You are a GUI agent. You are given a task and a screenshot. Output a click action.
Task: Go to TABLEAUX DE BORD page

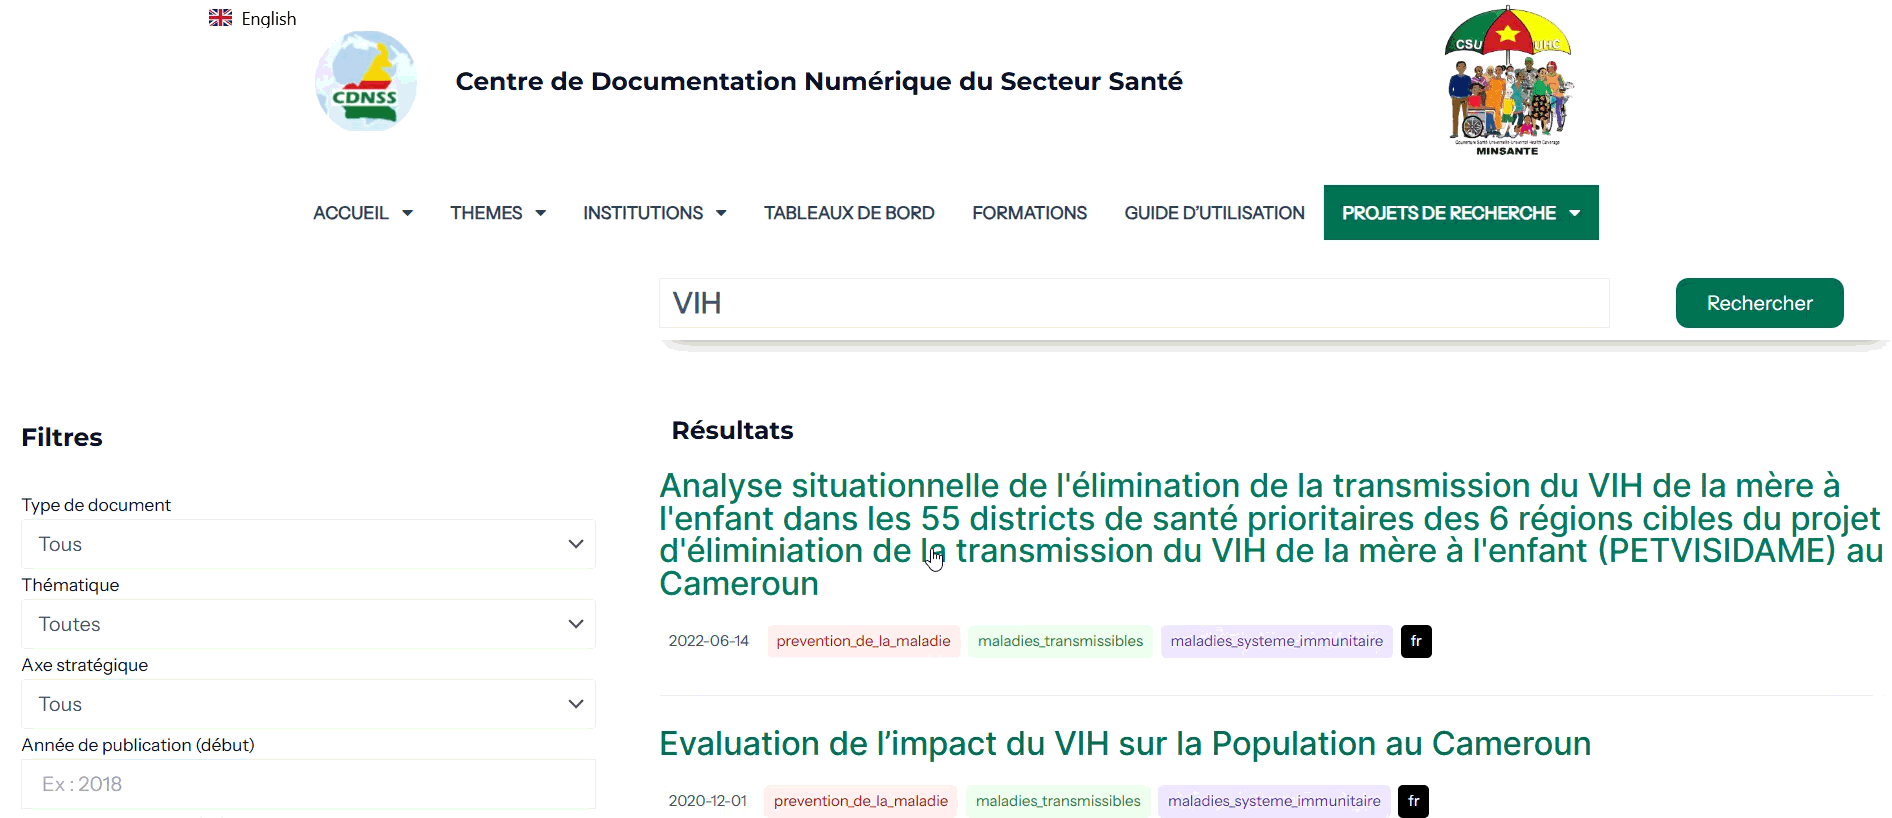(849, 213)
